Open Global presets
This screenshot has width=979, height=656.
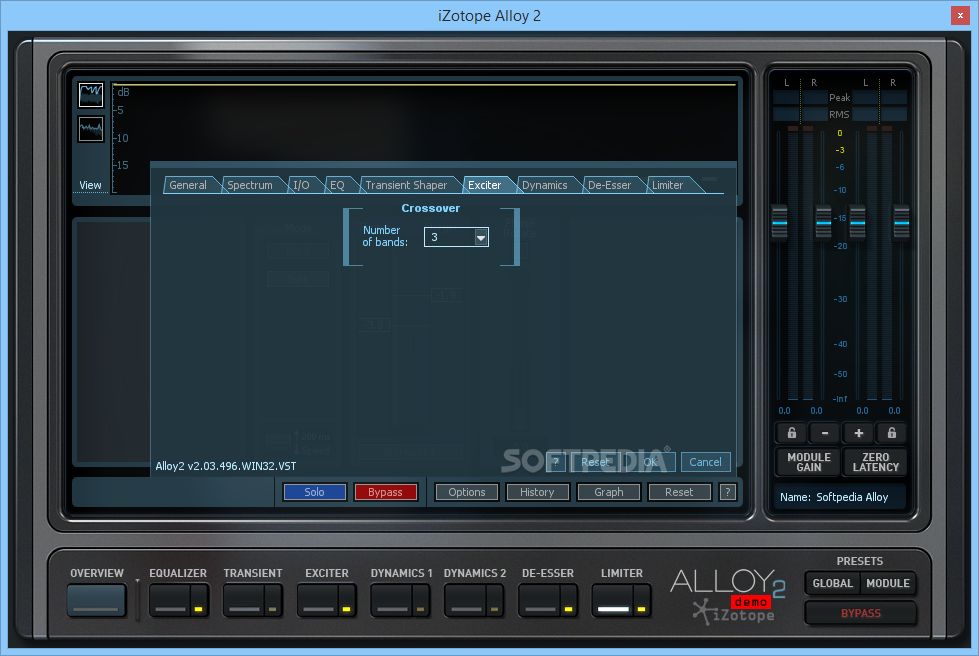[832, 583]
